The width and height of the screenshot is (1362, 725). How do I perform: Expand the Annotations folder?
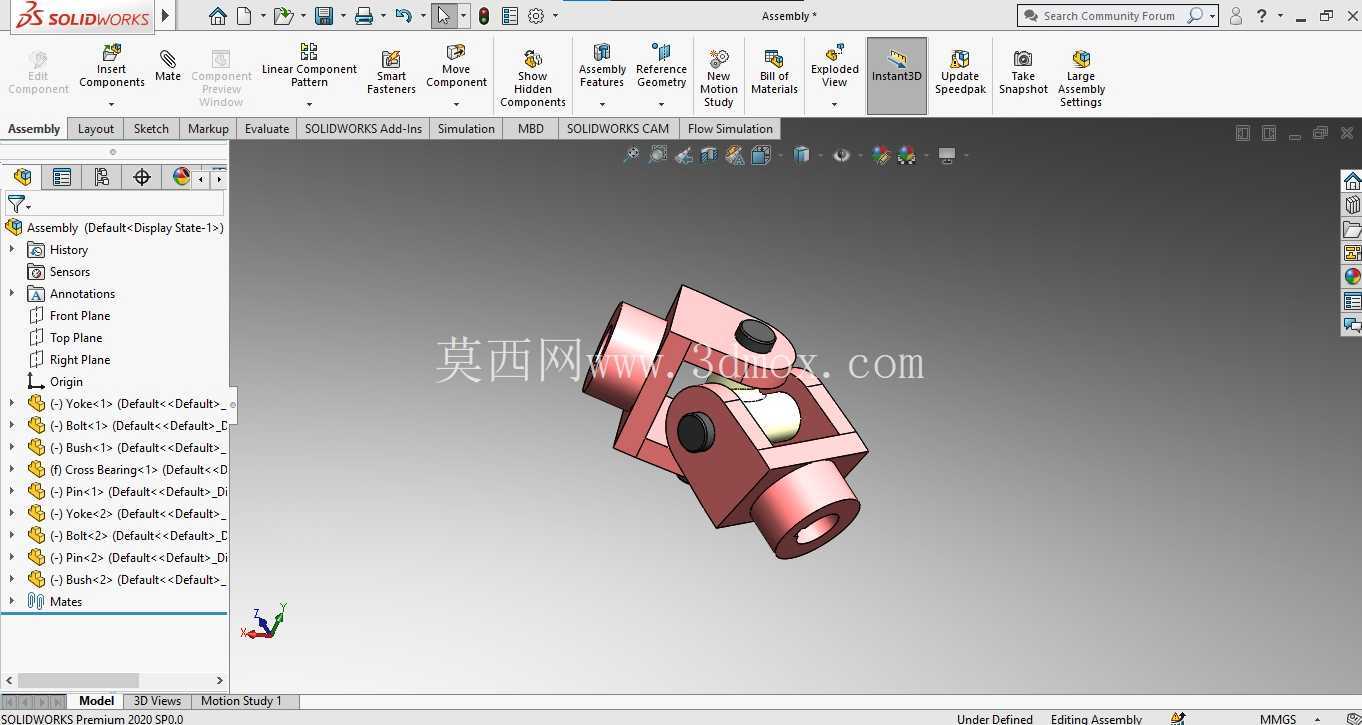pyautogui.click(x=12, y=293)
